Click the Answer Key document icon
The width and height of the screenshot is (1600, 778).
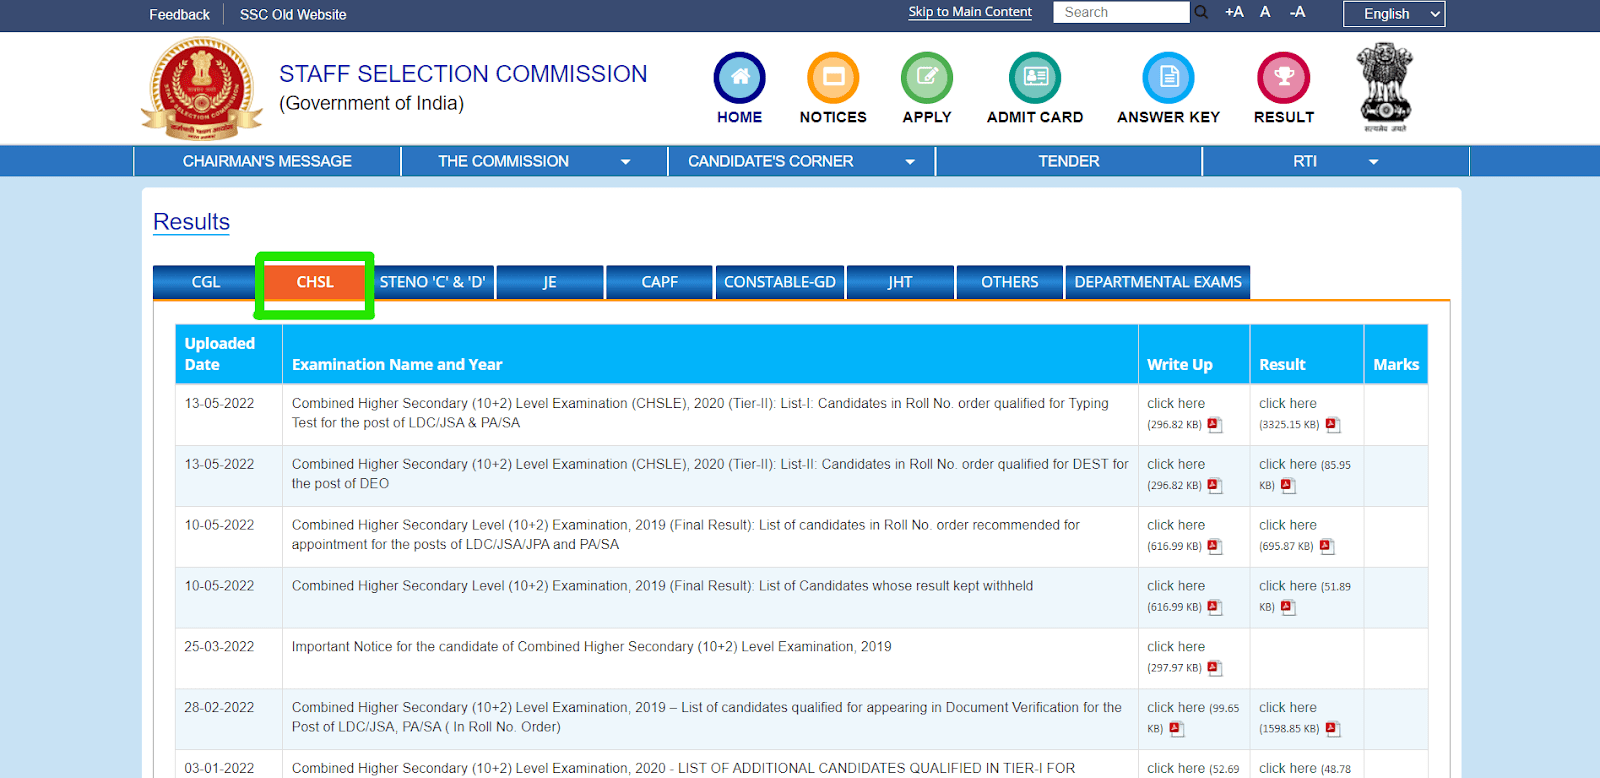pos(1168,78)
